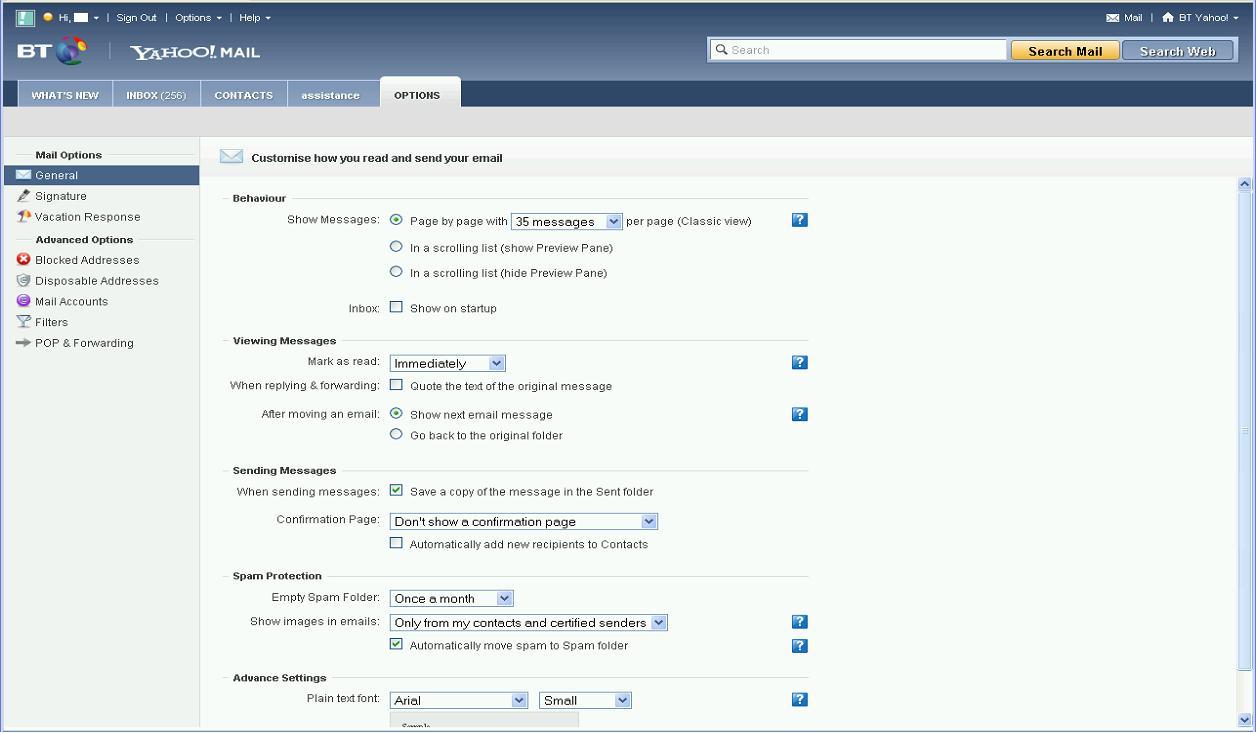Click the Blocked Addresses red icon
The width and height of the screenshot is (1256, 733).
[x=24, y=260]
